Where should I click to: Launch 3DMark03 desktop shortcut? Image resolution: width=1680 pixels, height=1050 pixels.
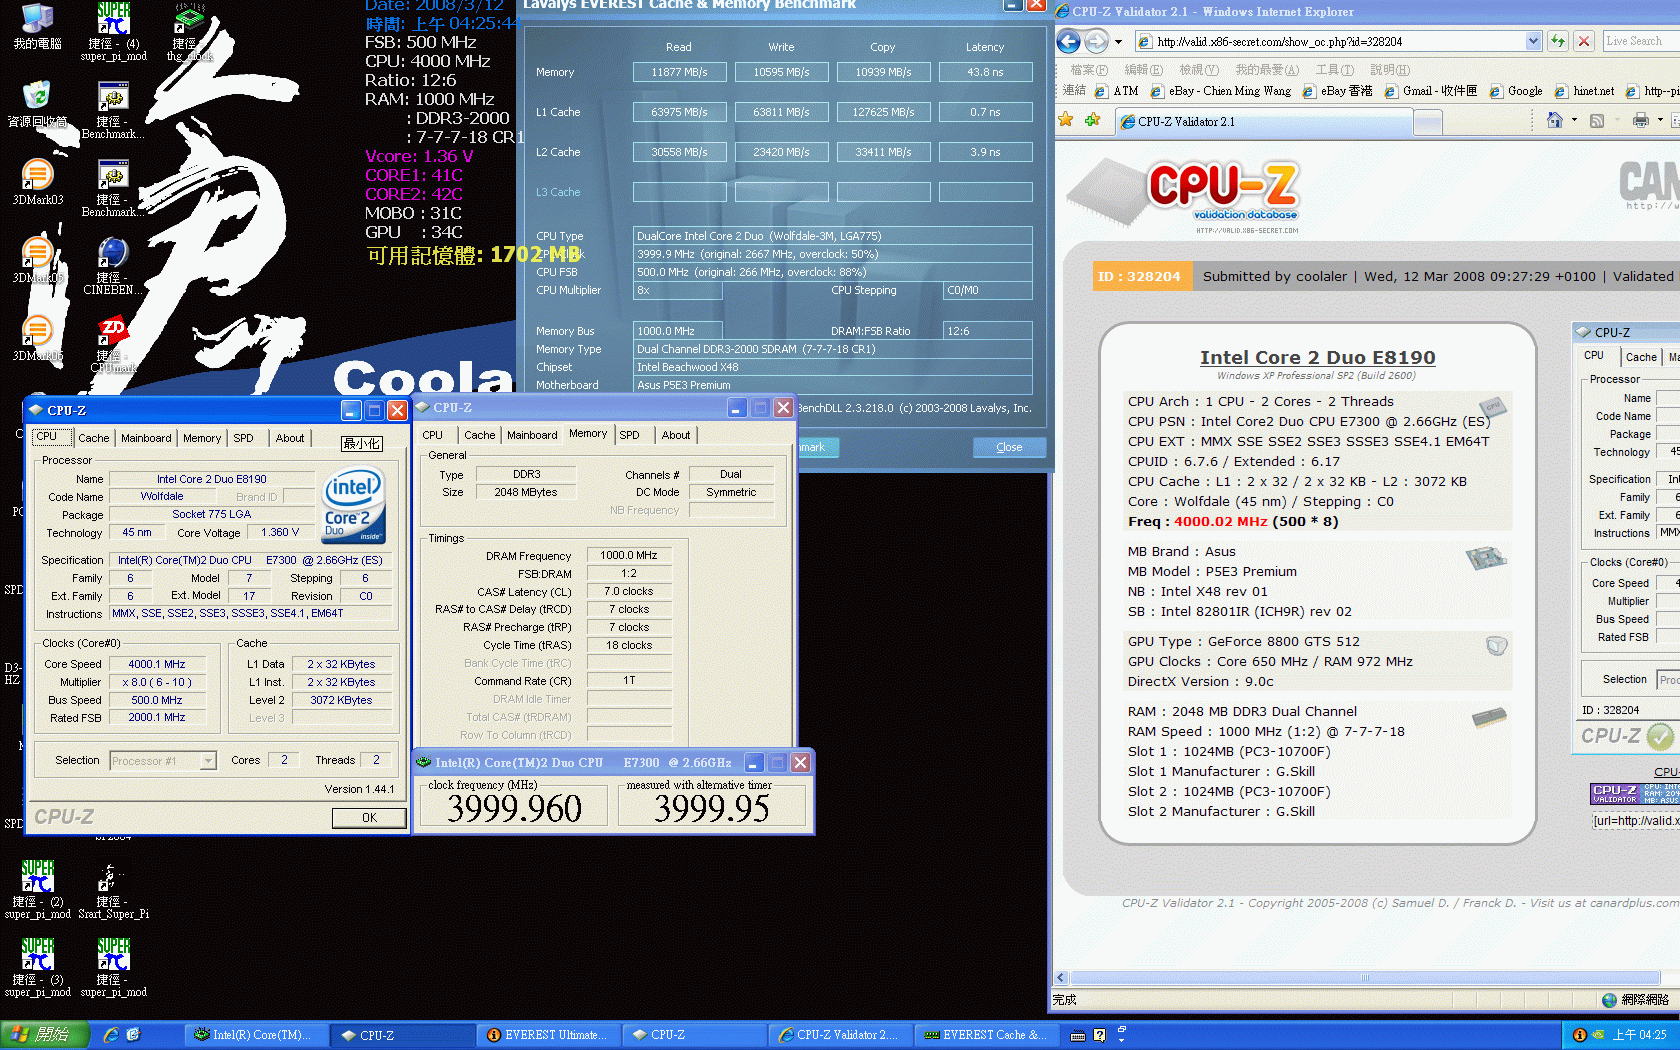pyautogui.click(x=37, y=182)
